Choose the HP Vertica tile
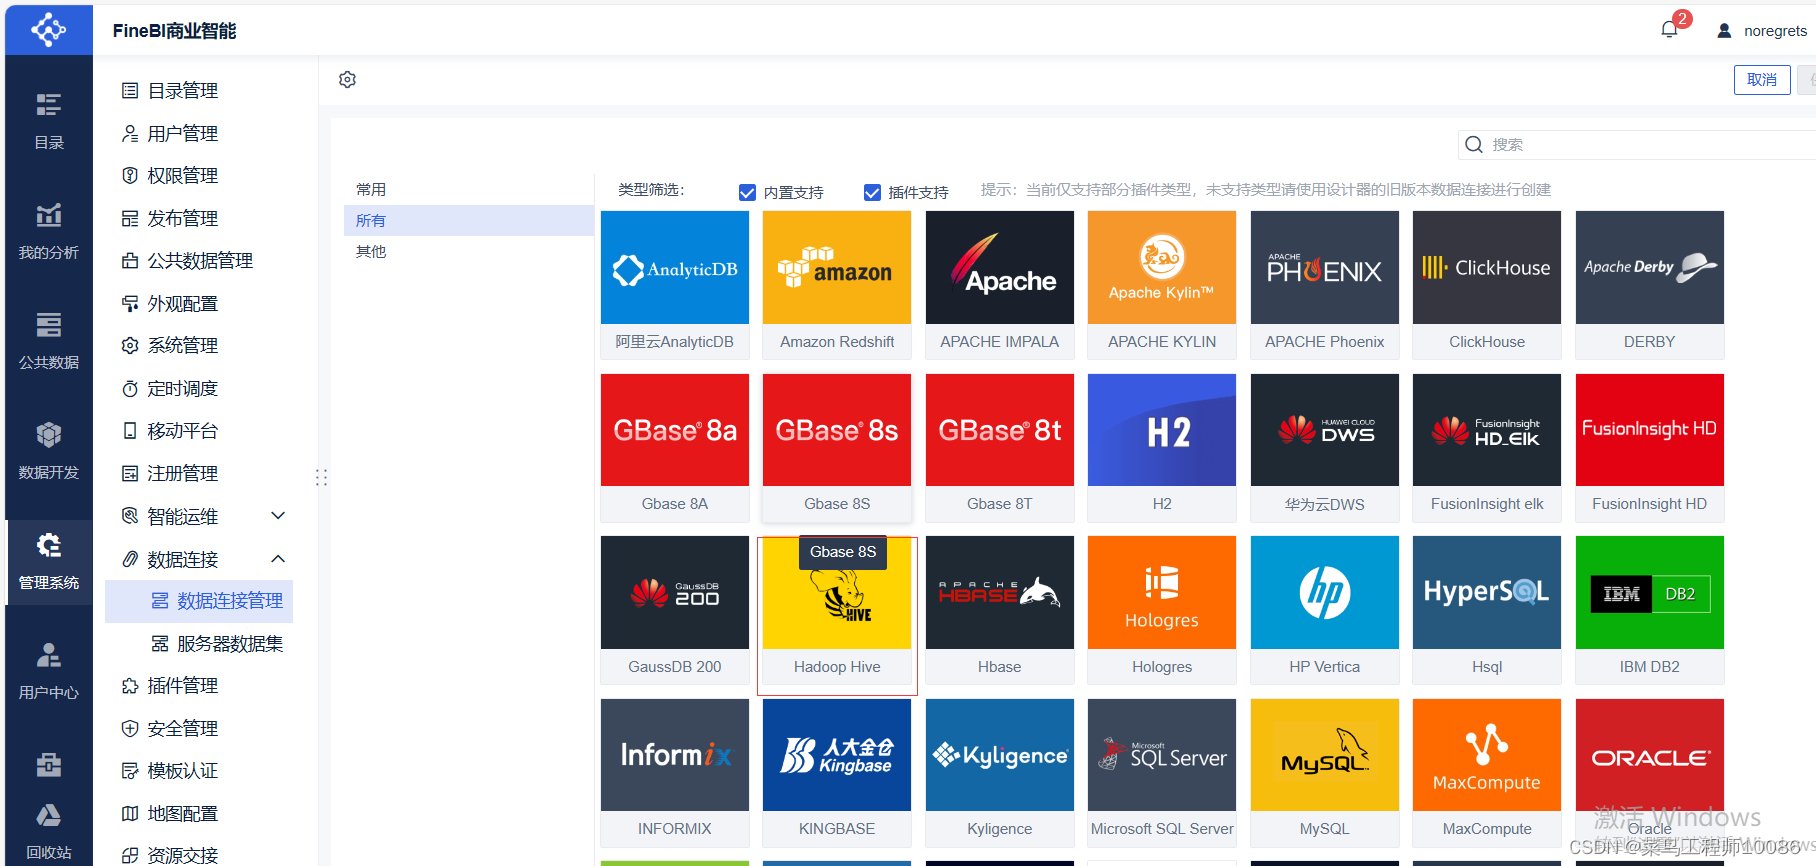1816x866 pixels. coord(1325,610)
